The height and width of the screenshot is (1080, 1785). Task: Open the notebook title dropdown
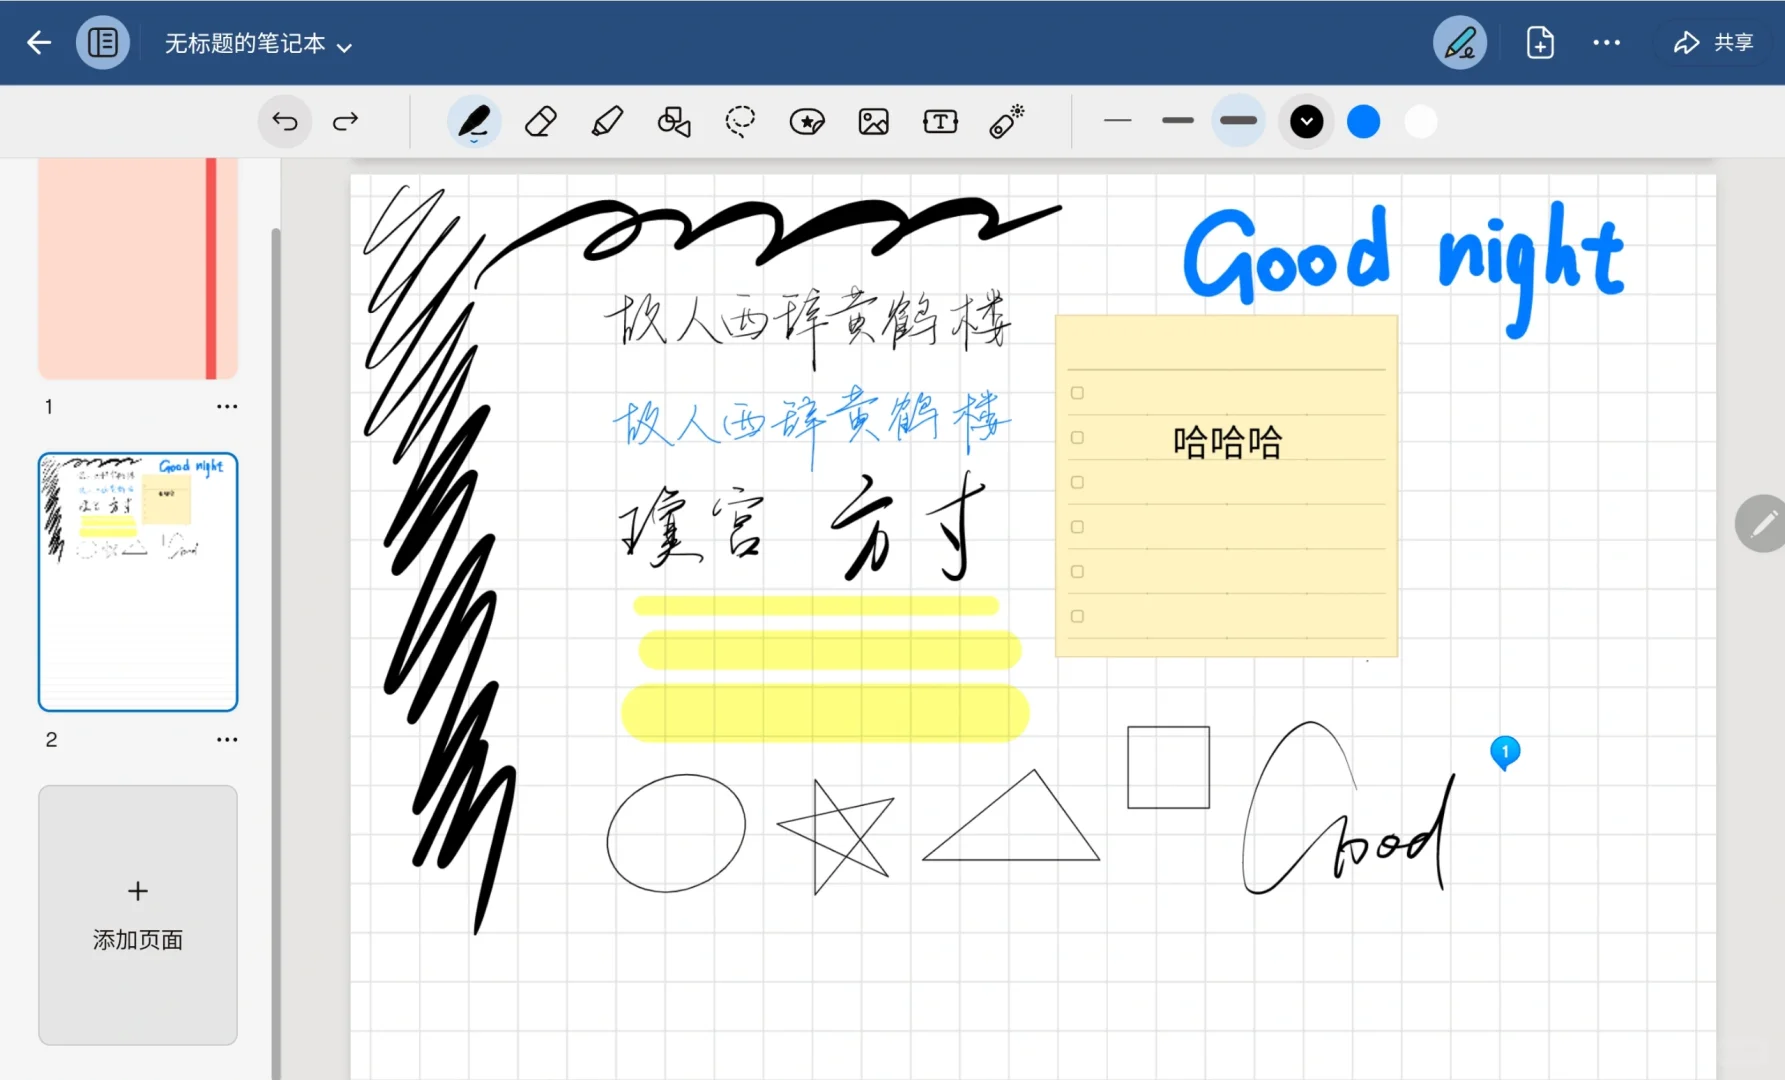tap(344, 45)
